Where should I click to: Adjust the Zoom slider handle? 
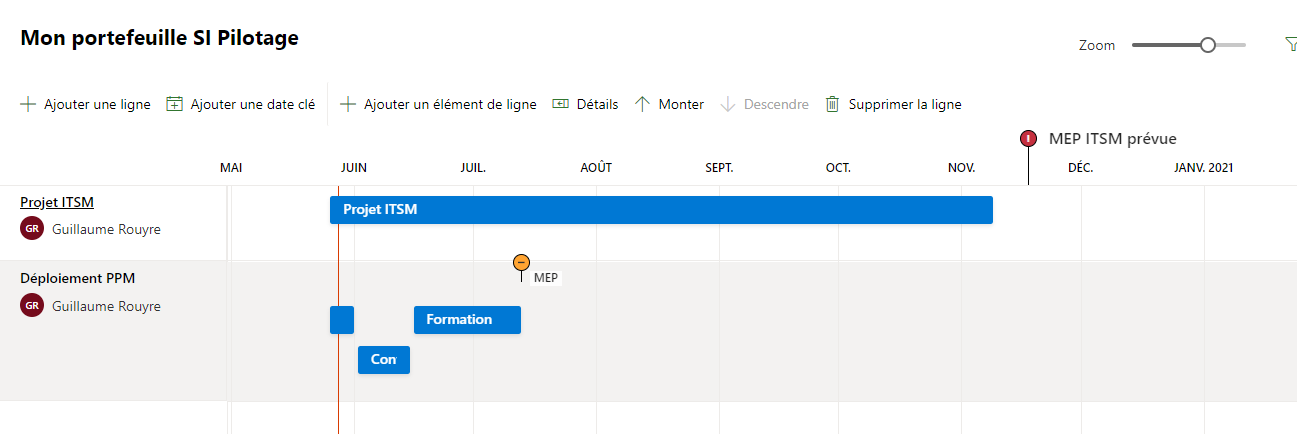click(1208, 45)
